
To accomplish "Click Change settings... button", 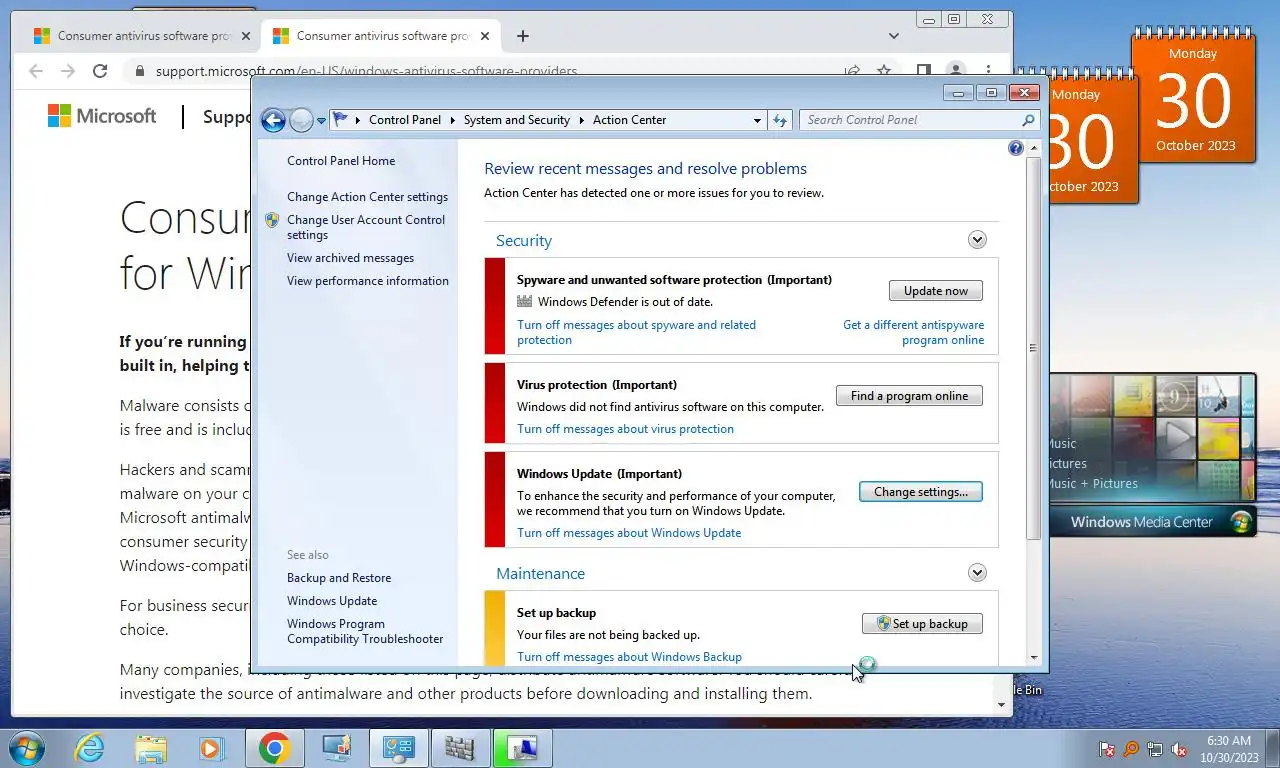I will [921, 492].
